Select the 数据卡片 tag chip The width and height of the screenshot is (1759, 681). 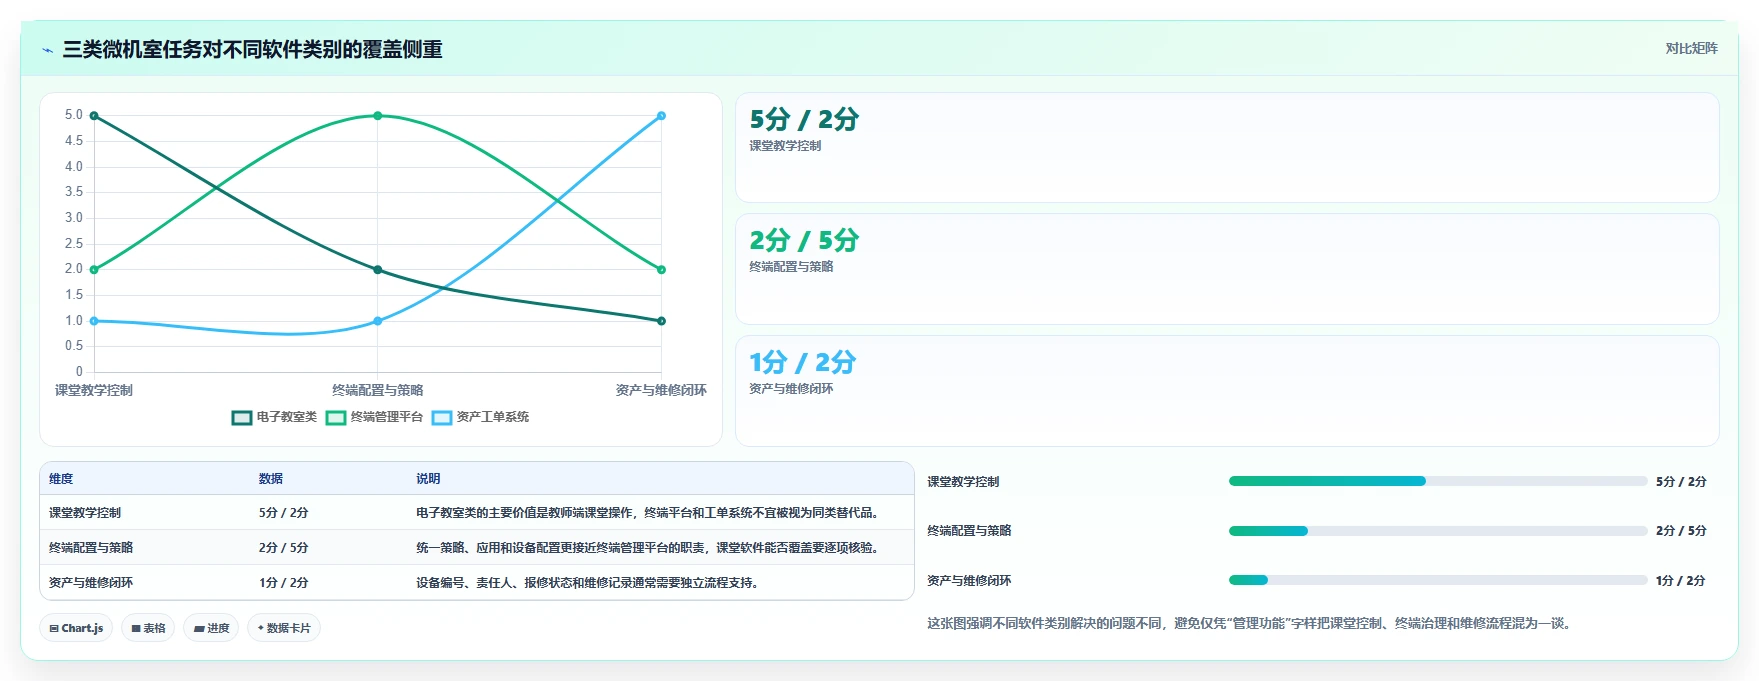(x=284, y=628)
